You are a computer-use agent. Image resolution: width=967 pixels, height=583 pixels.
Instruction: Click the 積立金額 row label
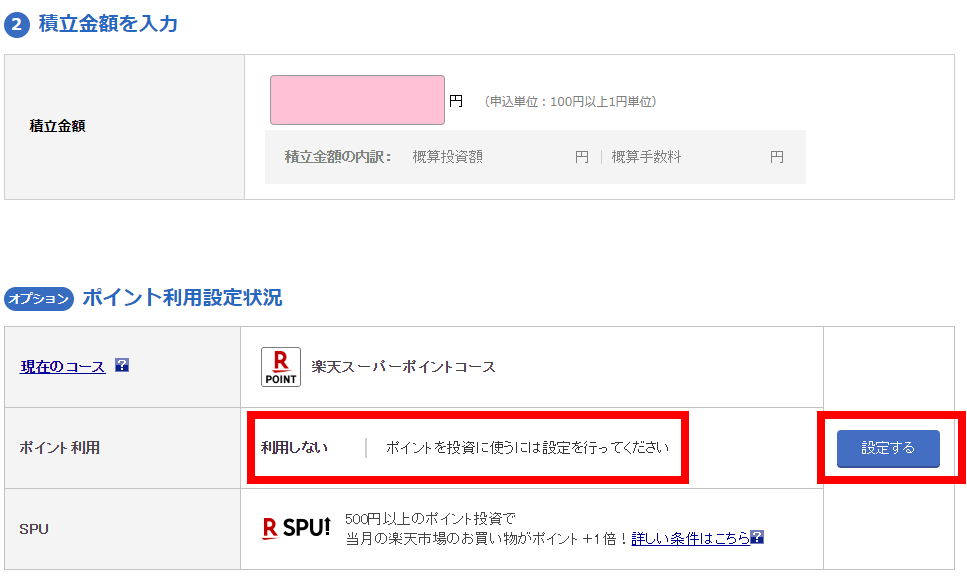pyautogui.click(x=57, y=126)
